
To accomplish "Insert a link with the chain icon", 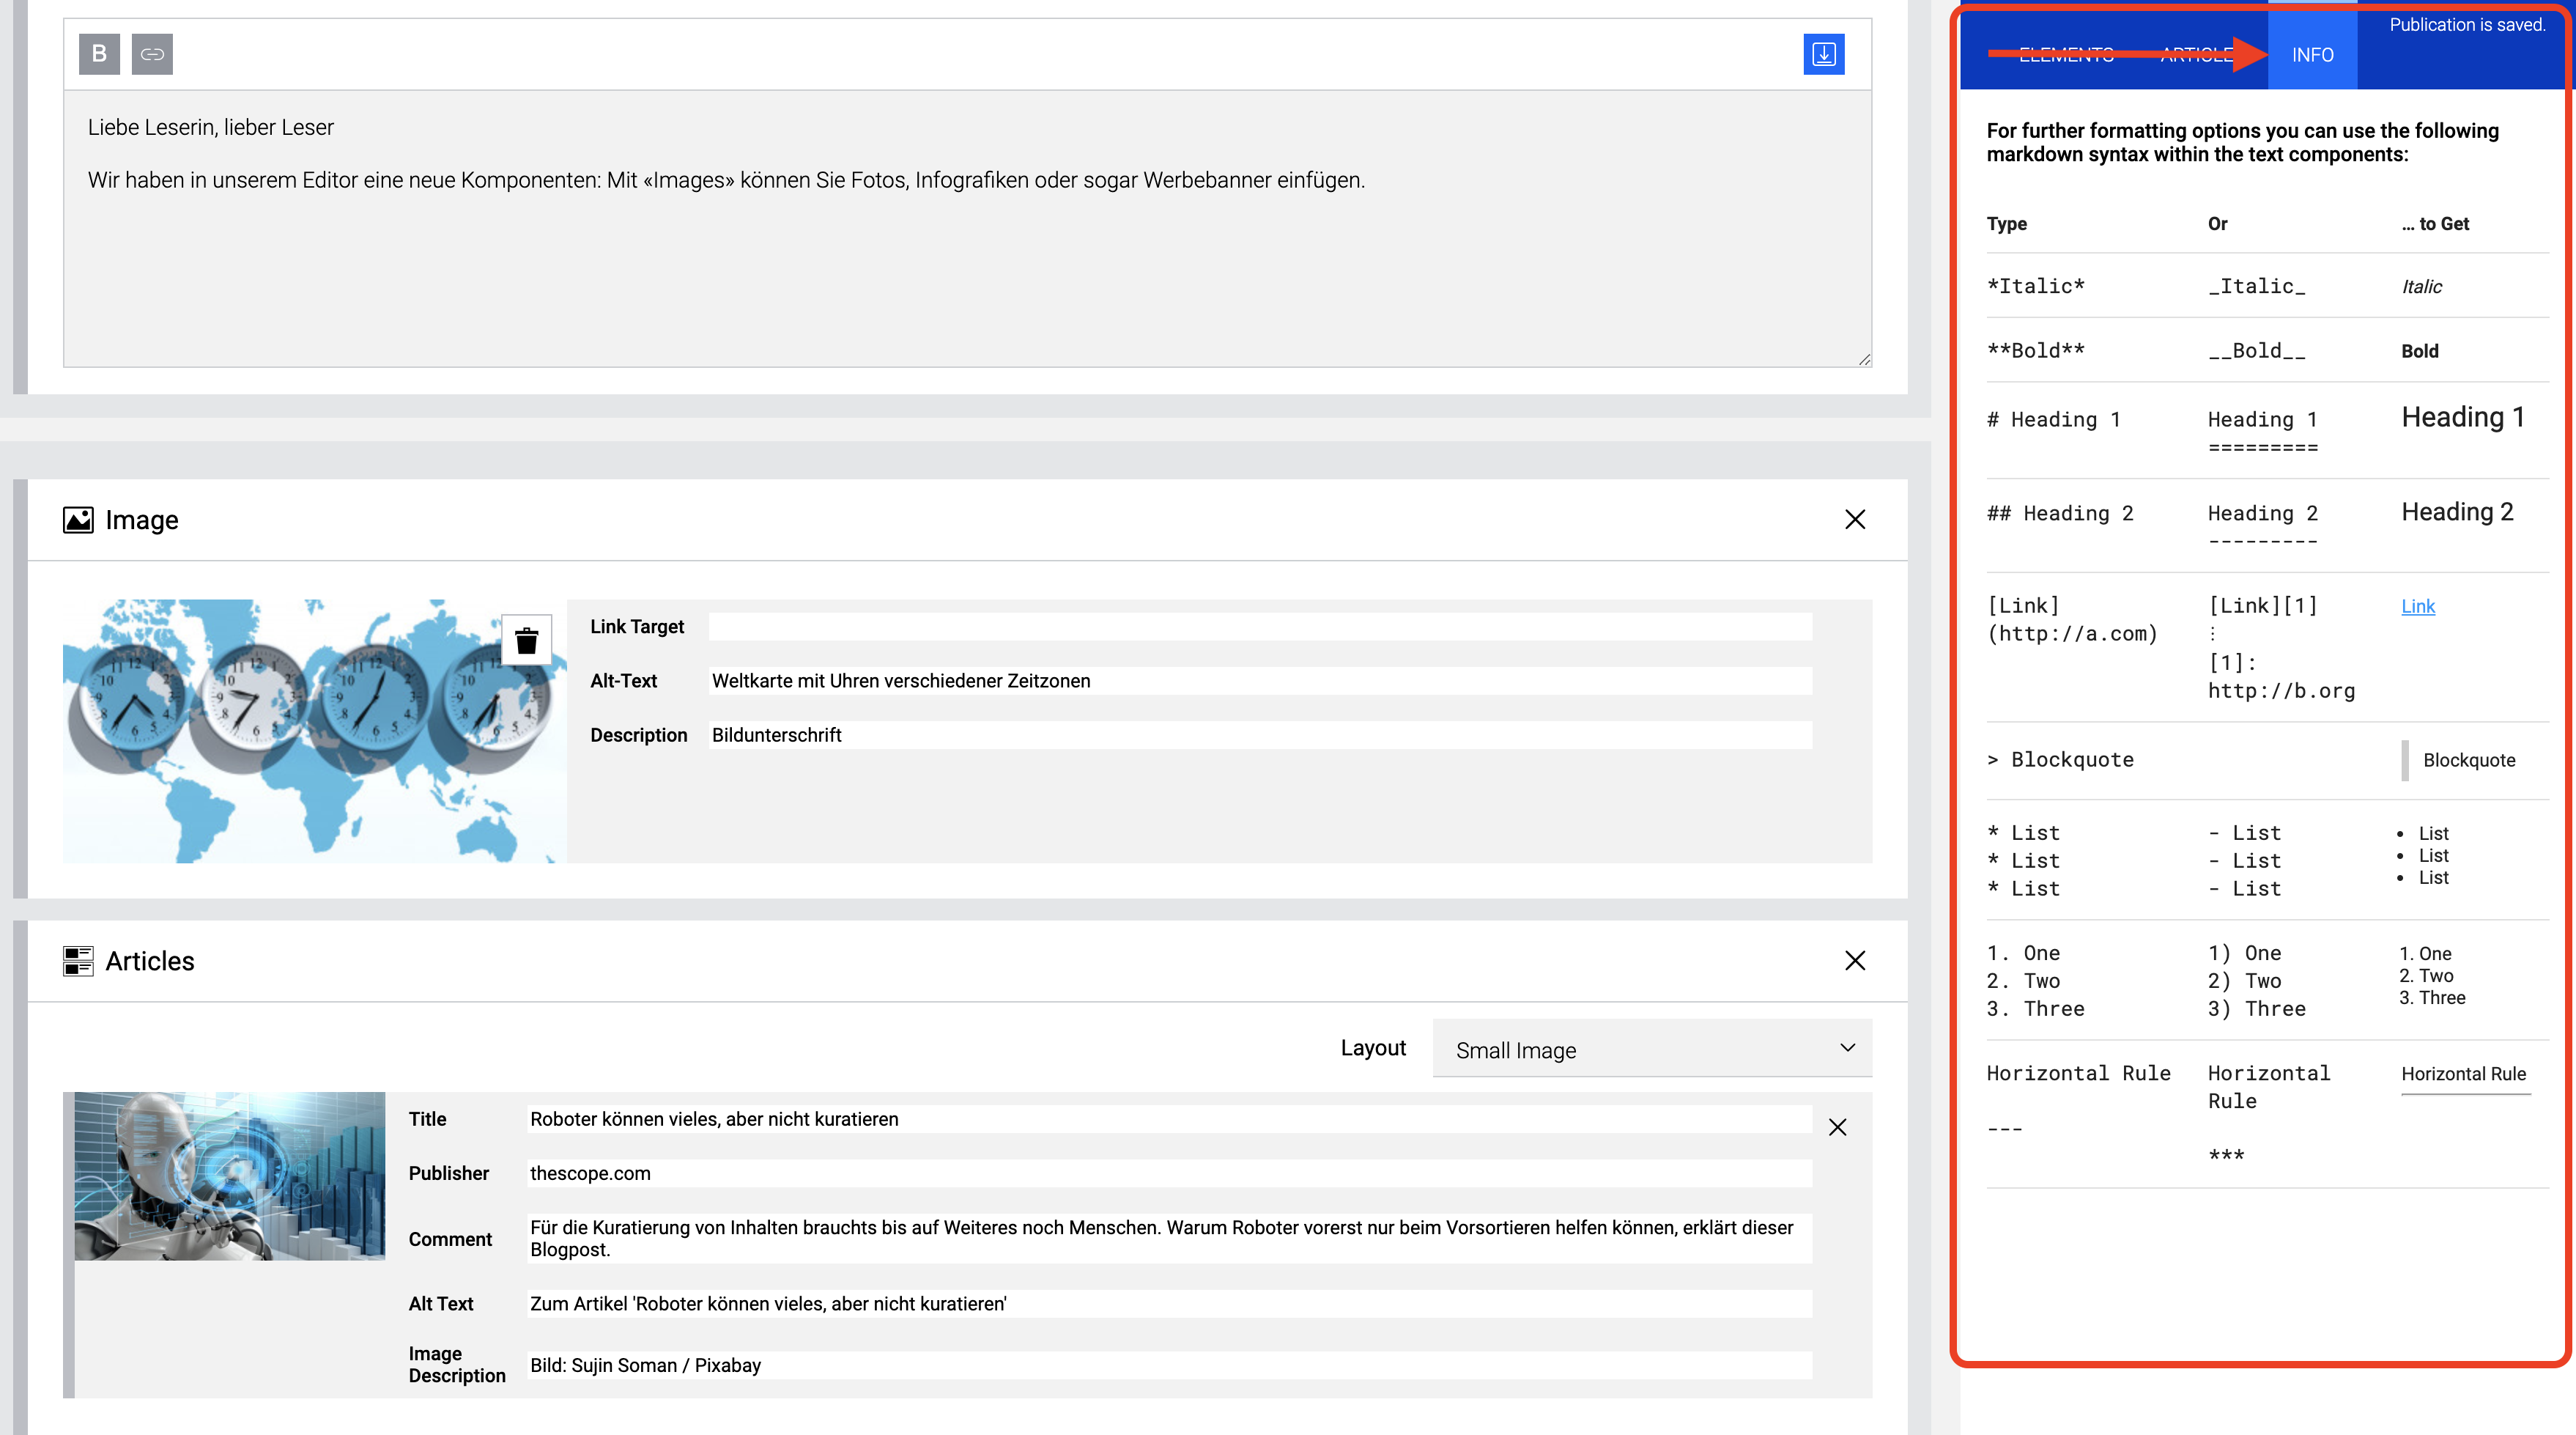I will pyautogui.click(x=152, y=54).
